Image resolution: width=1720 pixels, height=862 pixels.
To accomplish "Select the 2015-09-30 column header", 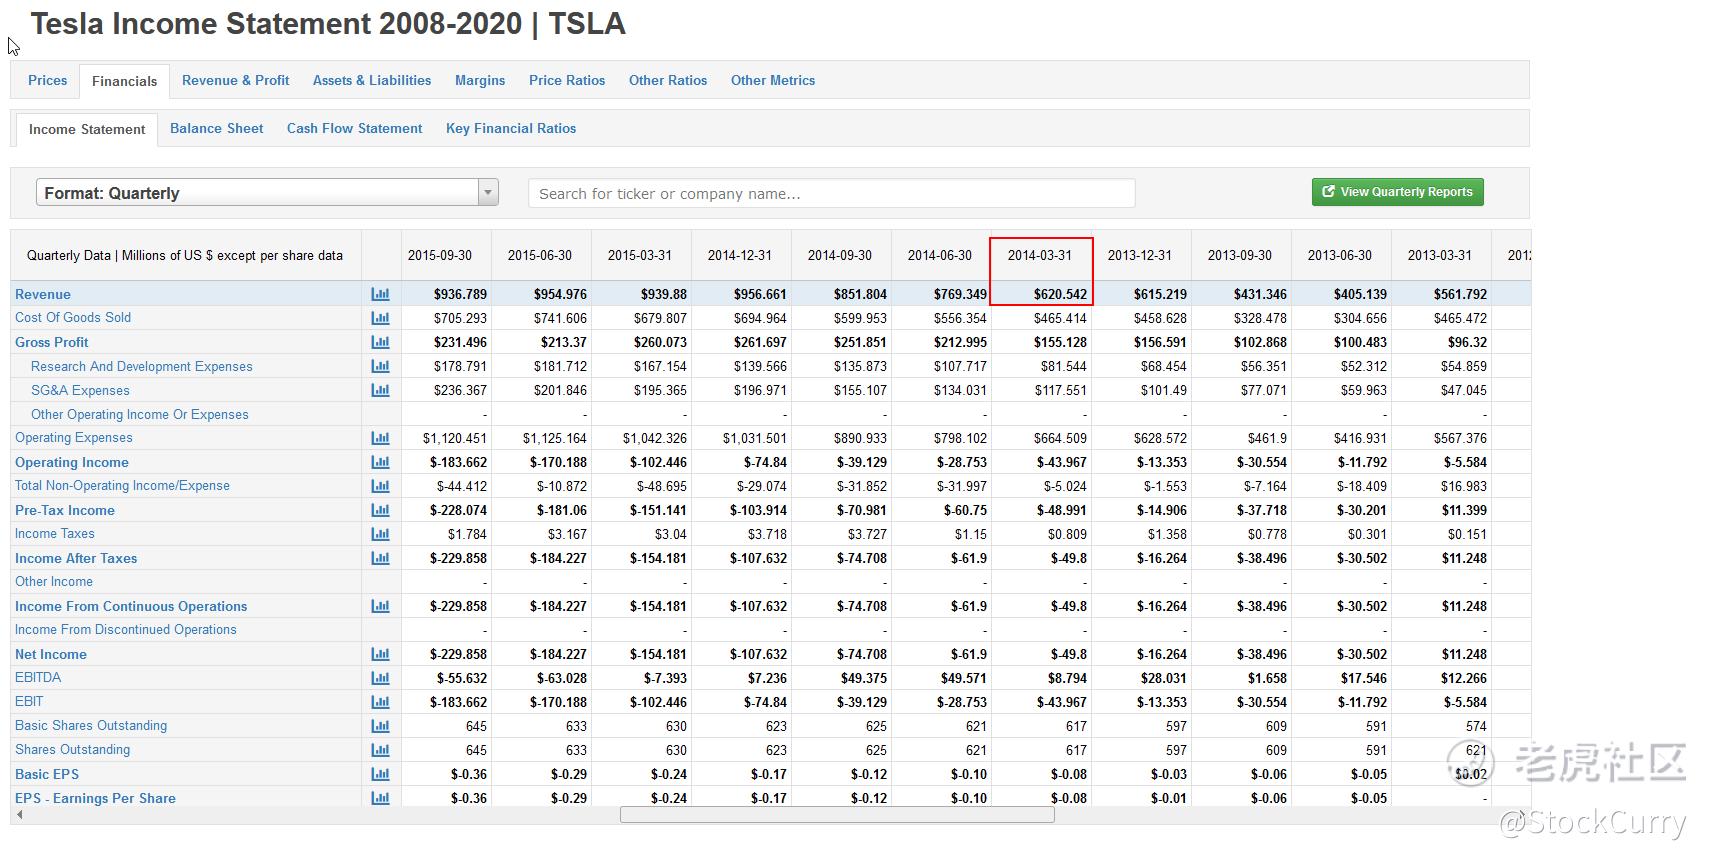I will 440,255.
